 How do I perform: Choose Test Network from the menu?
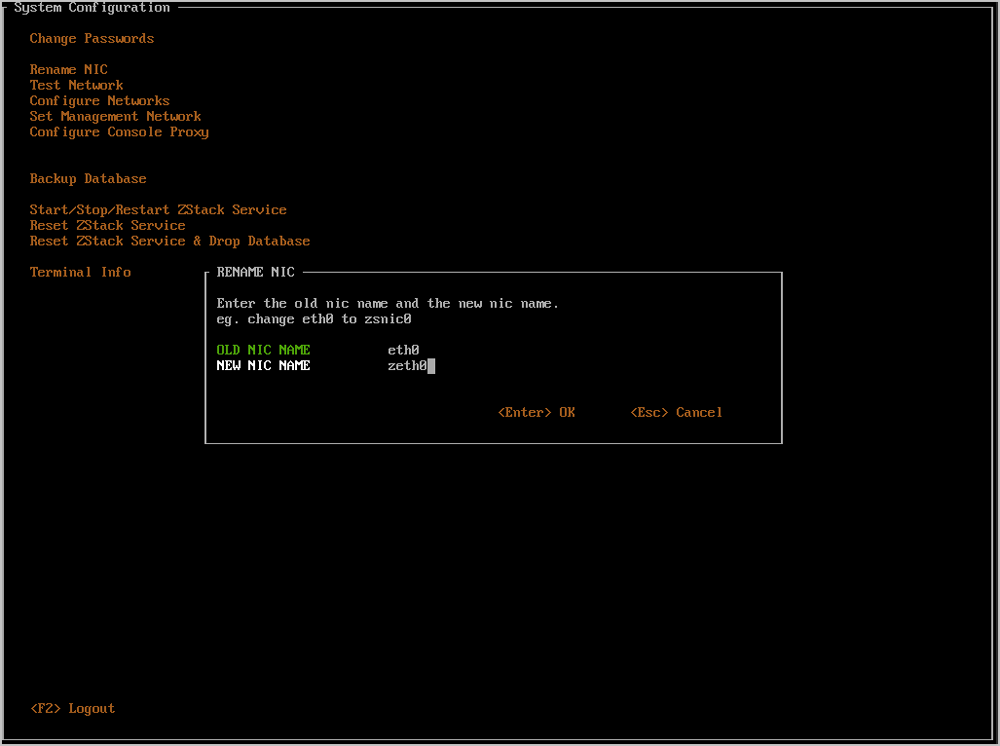[x=76, y=86]
